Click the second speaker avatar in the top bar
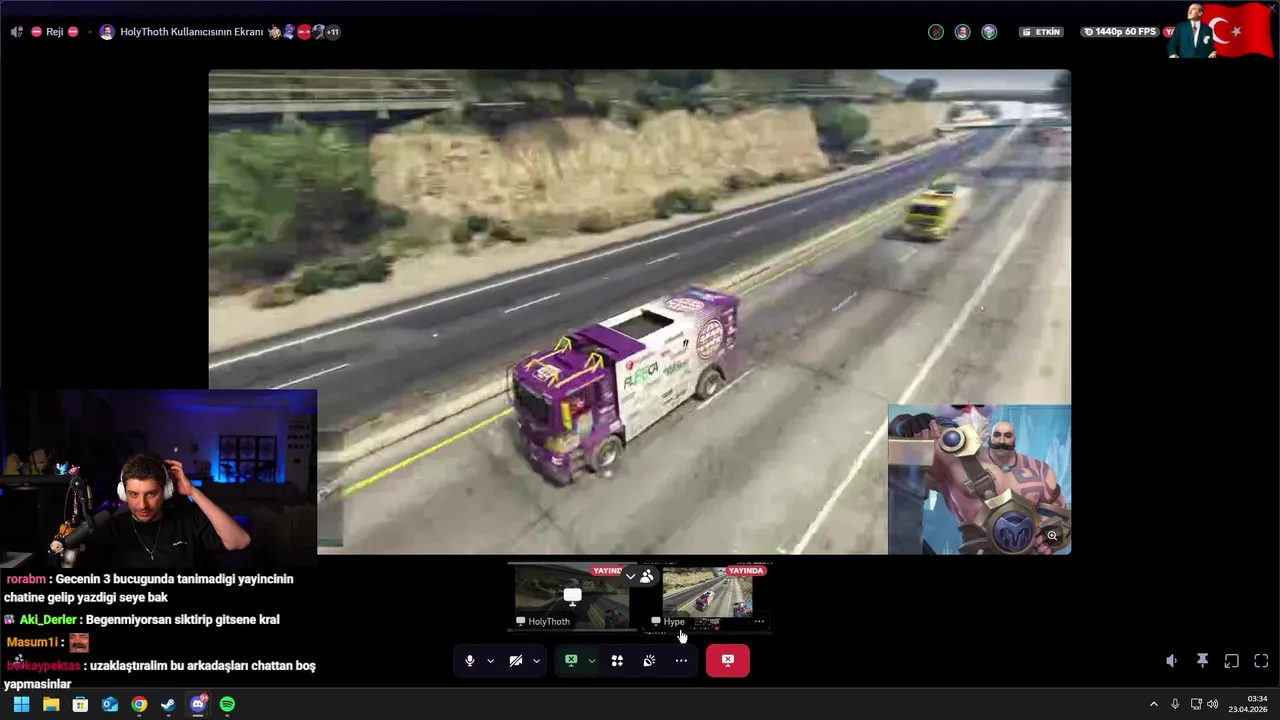Viewport: 1280px width, 720px height. 962,32
